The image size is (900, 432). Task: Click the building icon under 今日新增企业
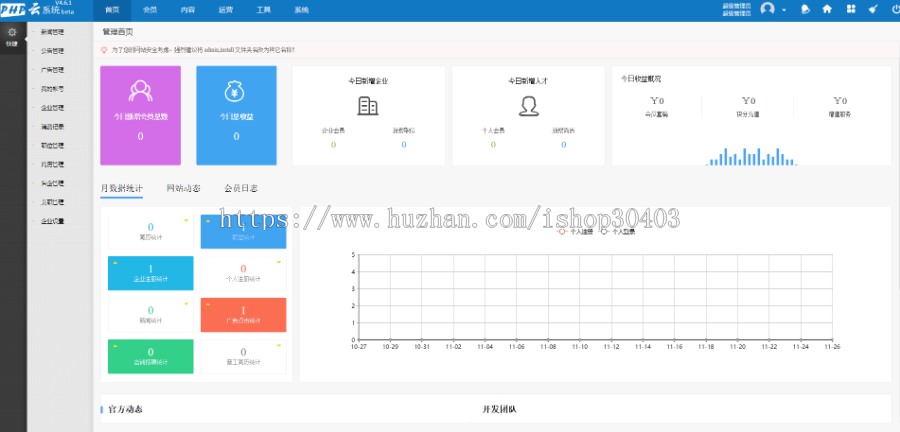click(x=367, y=106)
